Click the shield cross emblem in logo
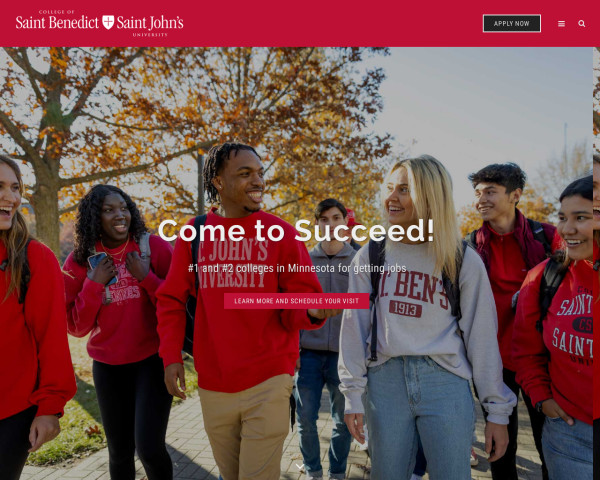Viewport: 600px width, 480px height. (x=108, y=22)
